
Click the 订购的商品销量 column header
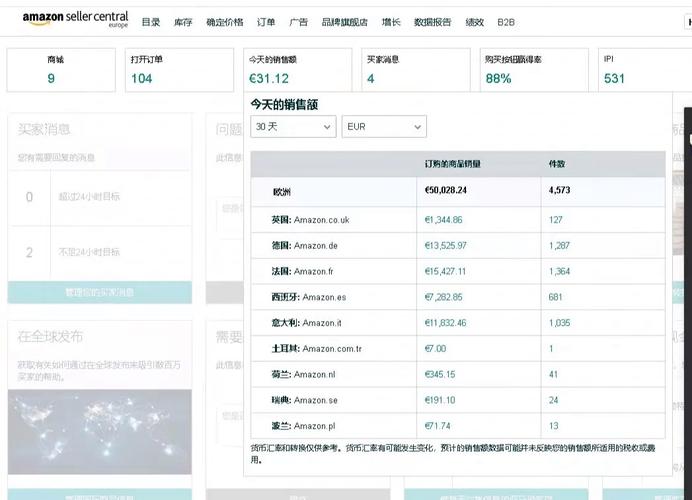point(452,164)
